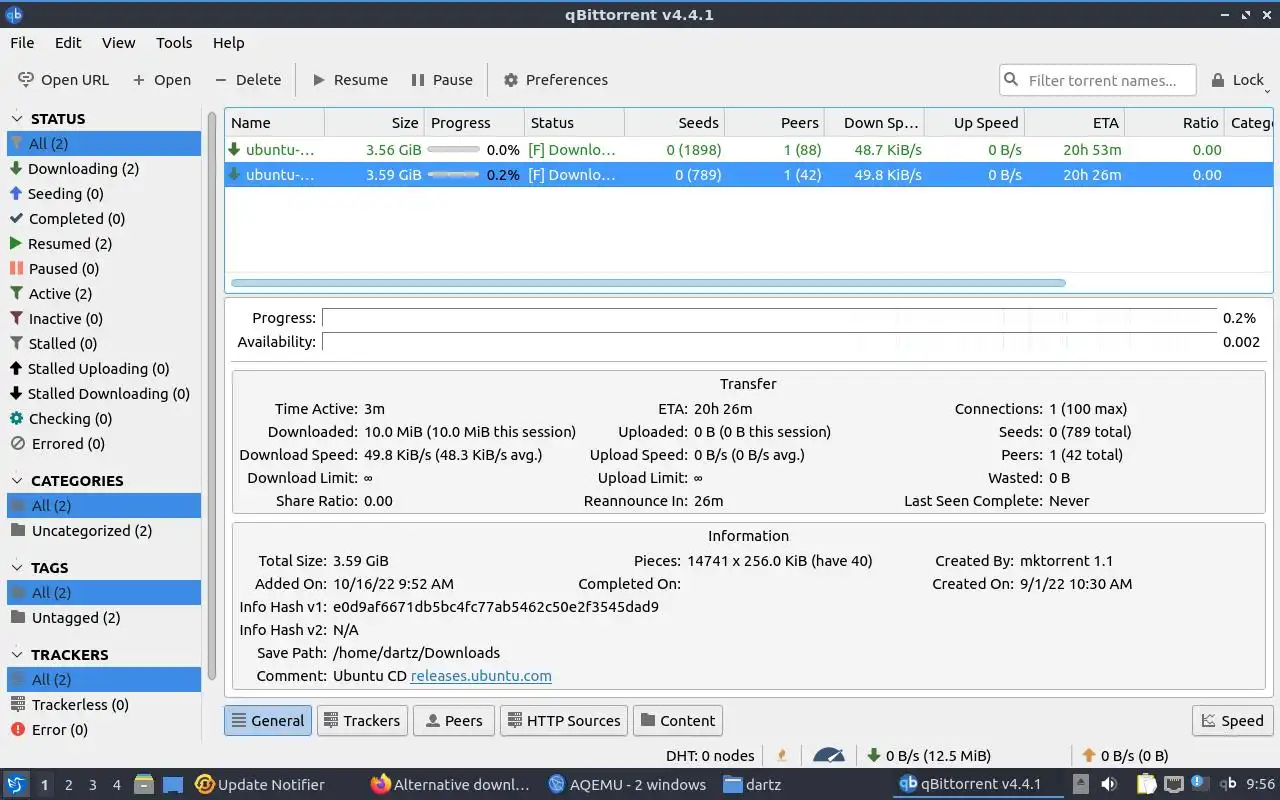This screenshot has height=800, width=1280.
Task: Select Untagged (2) tag filter
Action: [104, 618]
